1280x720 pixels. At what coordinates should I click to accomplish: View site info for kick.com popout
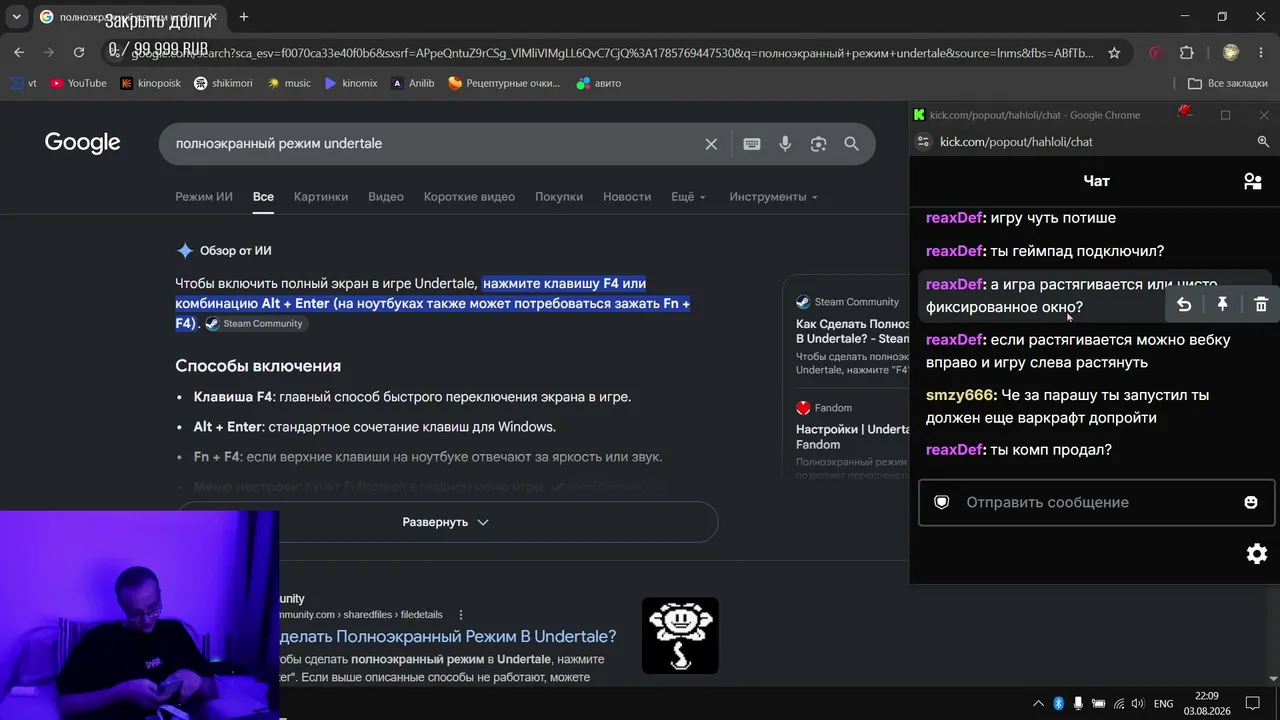tap(924, 142)
